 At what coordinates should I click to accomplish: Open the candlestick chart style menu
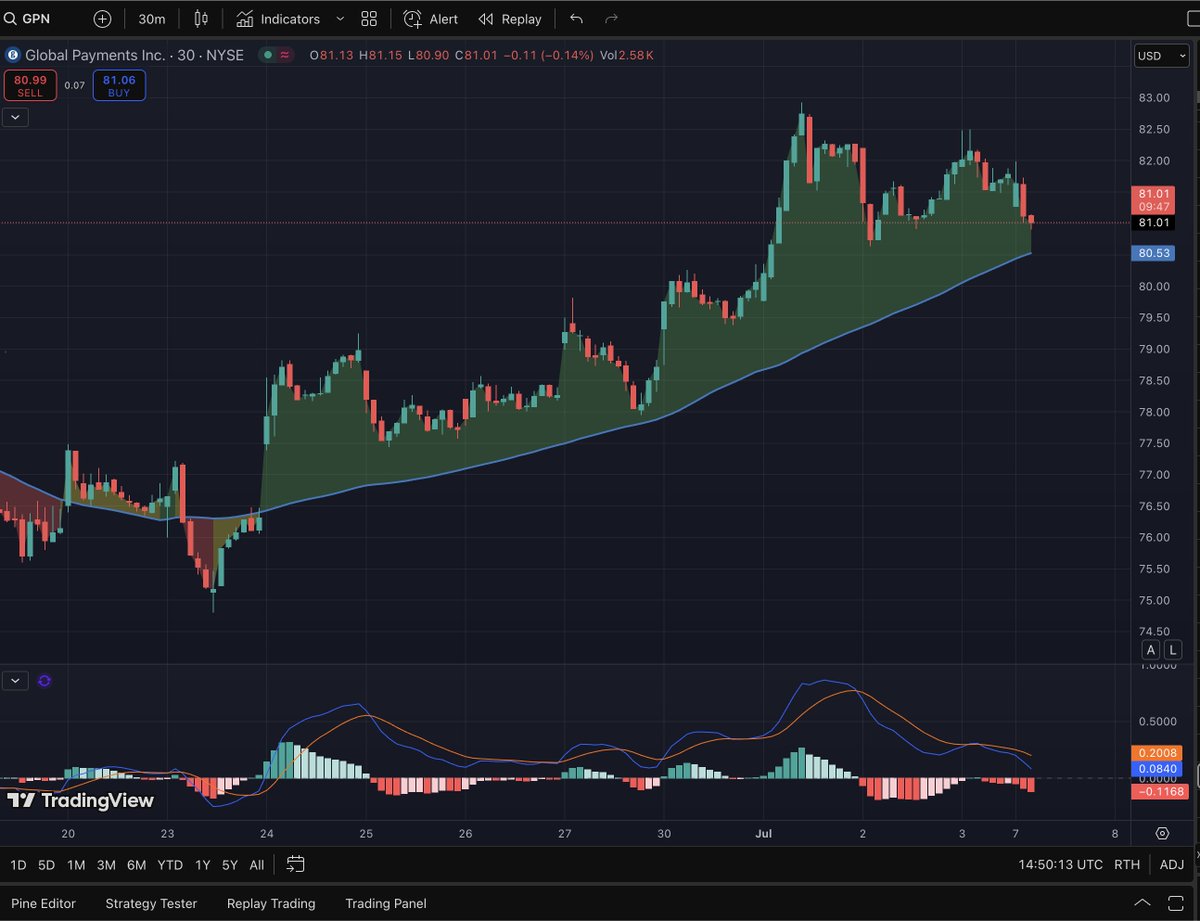(201, 19)
